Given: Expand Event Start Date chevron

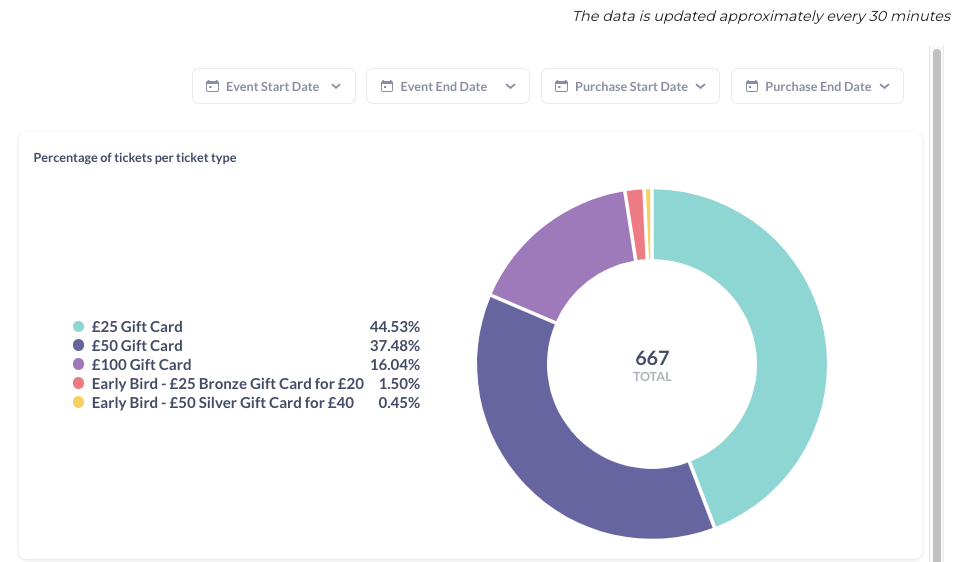Looking at the screenshot, I should (336, 86).
